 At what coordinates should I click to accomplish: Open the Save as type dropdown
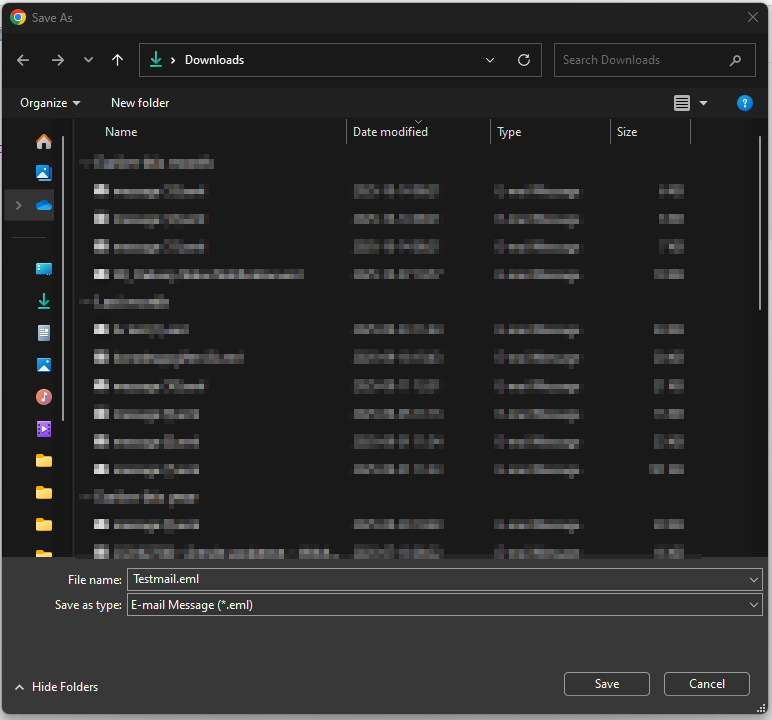[x=753, y=605]
